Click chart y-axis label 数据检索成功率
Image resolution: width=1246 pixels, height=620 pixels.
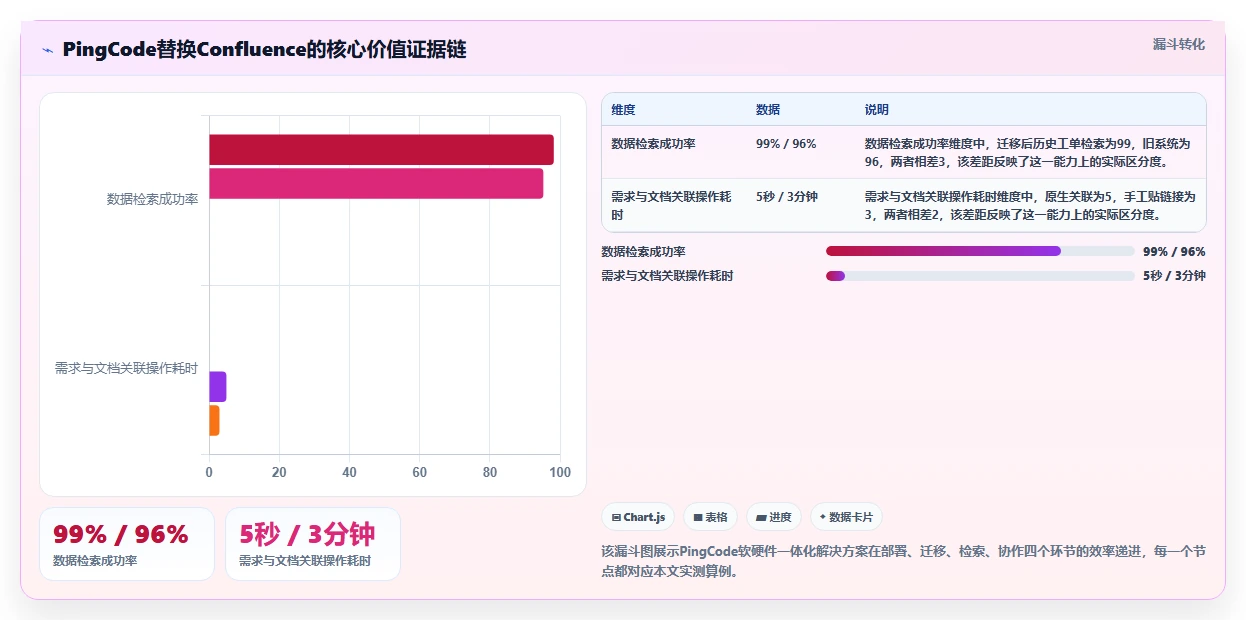[152, 199]
